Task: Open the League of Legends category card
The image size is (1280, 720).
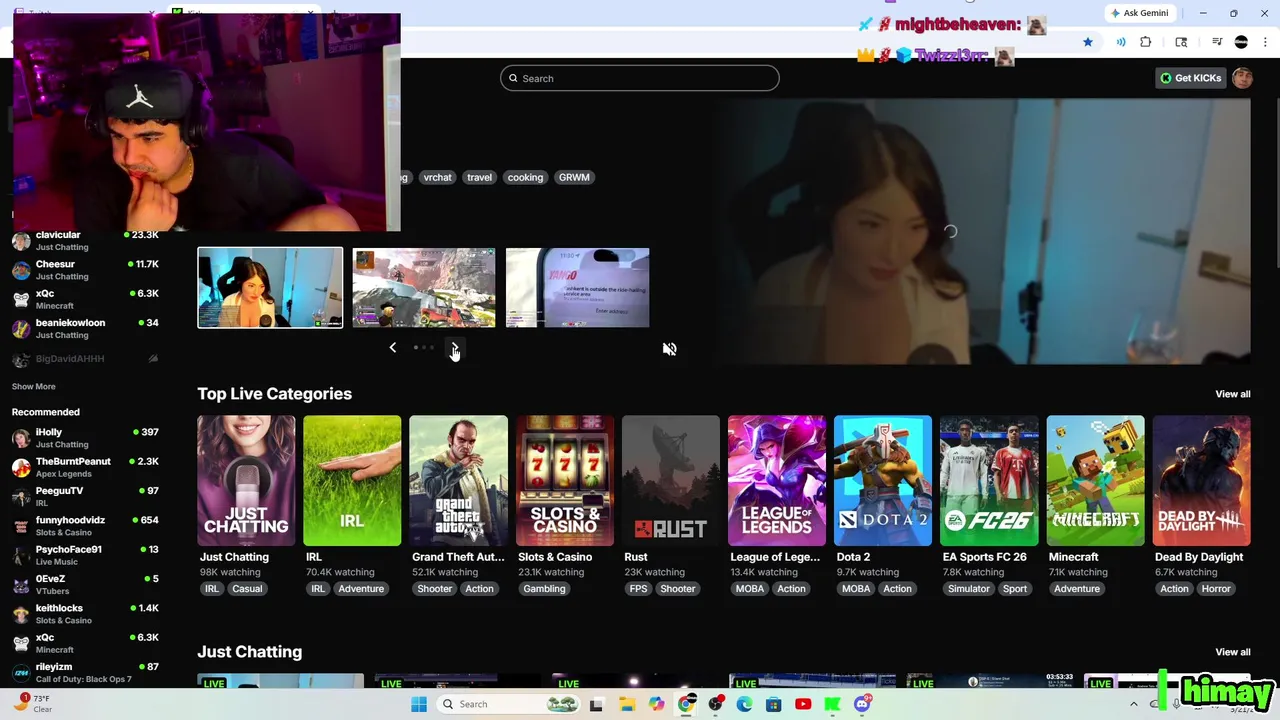Action: click(777, 480)
